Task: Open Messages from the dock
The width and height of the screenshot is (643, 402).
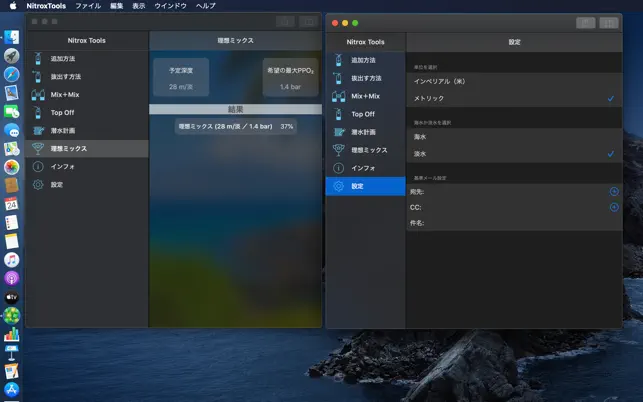Action: pos(11,130)
